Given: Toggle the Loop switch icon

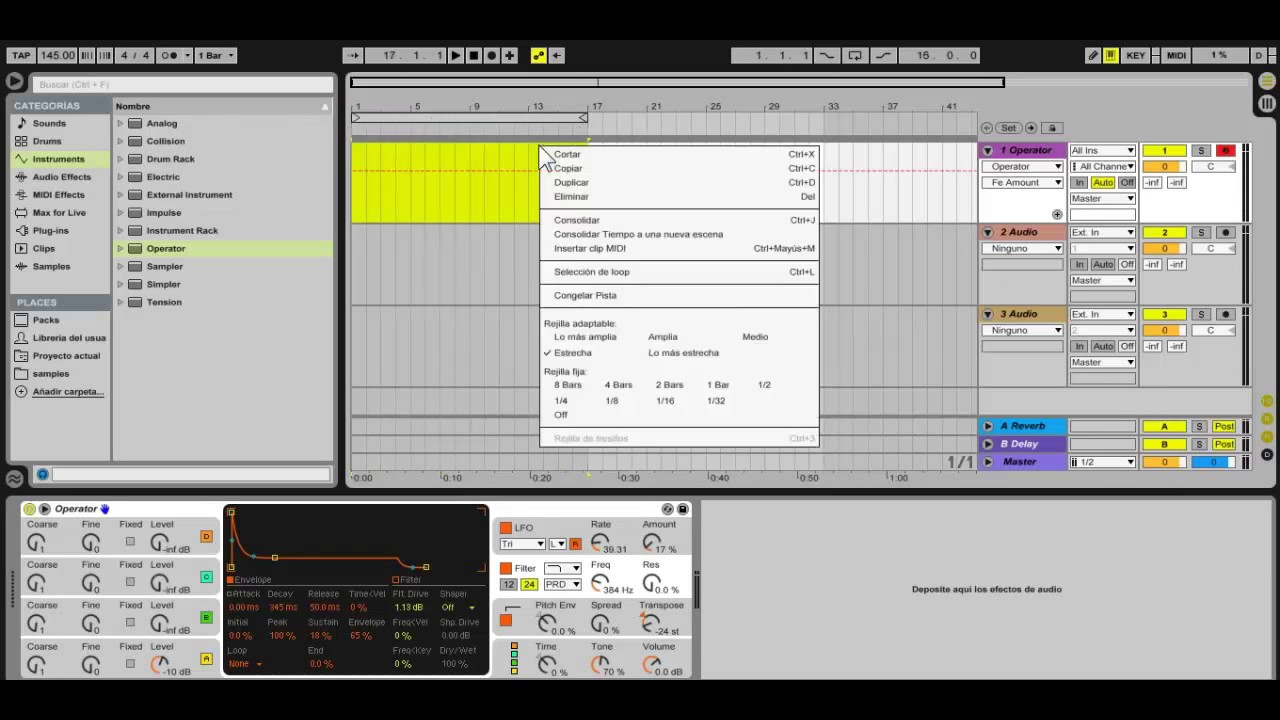Looking at the screenshot, I should (855, 56).
